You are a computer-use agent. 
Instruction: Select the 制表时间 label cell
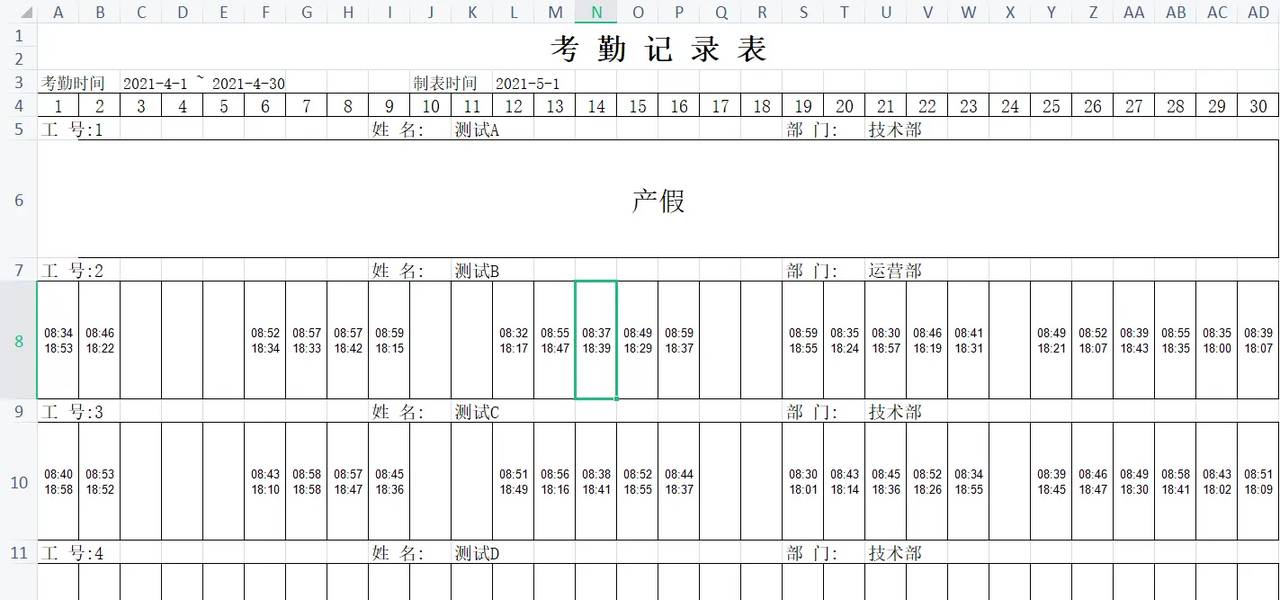click(445, 83)
